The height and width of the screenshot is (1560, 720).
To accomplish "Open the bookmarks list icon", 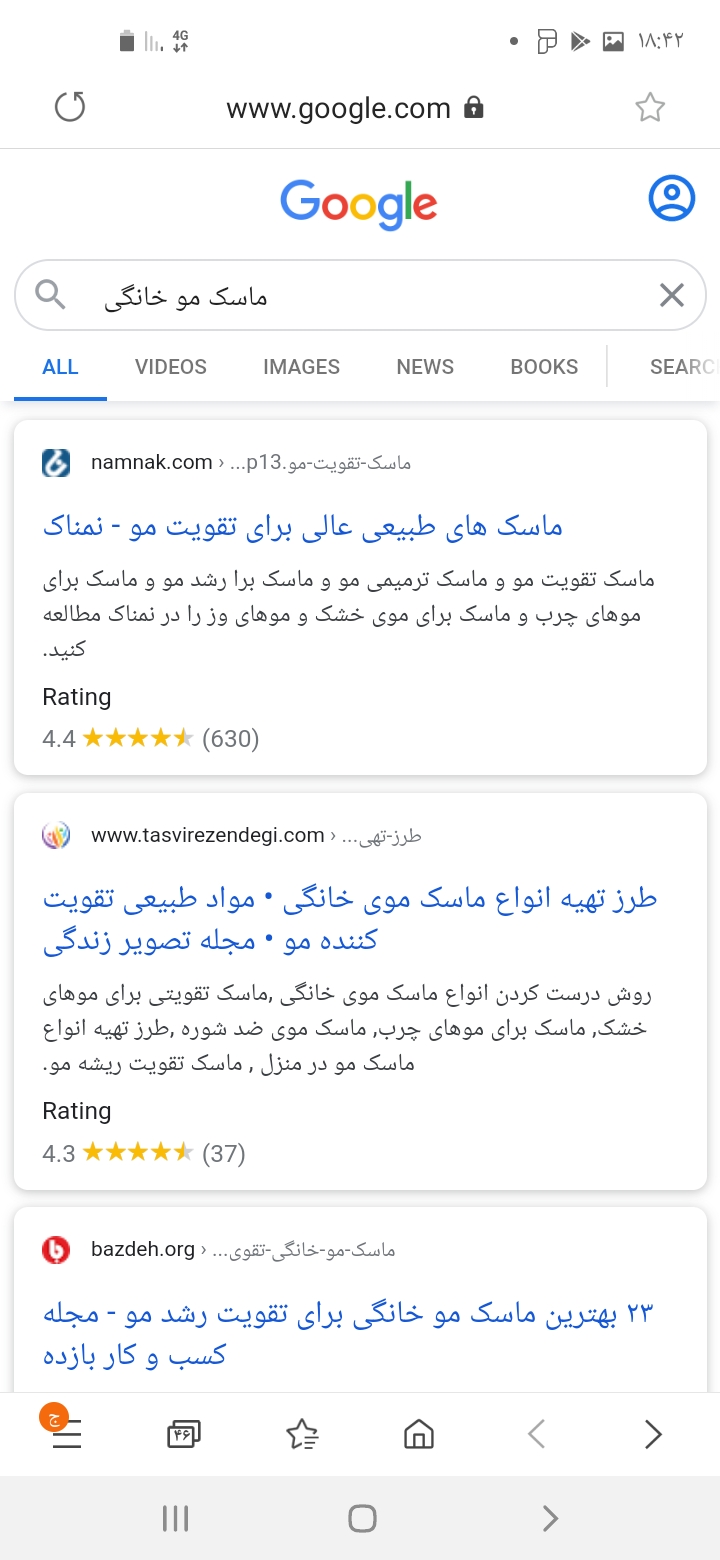I will click(302, 1435).
